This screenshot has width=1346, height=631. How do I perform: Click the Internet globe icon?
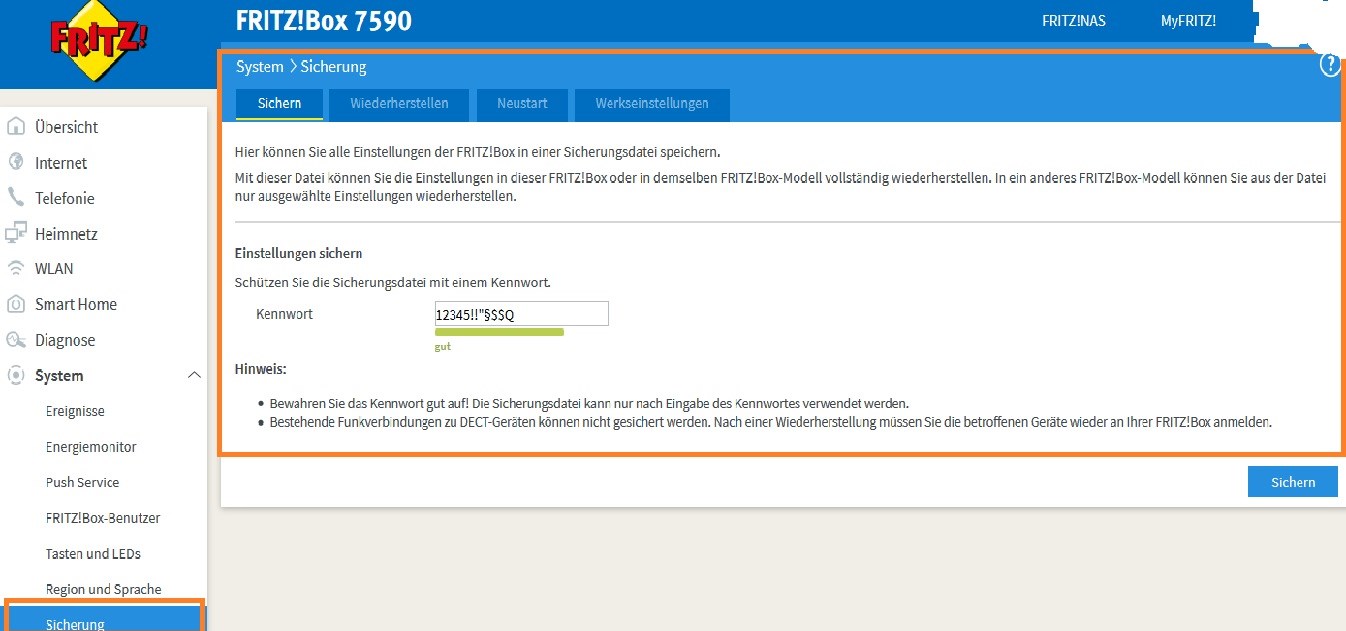coord(16,162)
